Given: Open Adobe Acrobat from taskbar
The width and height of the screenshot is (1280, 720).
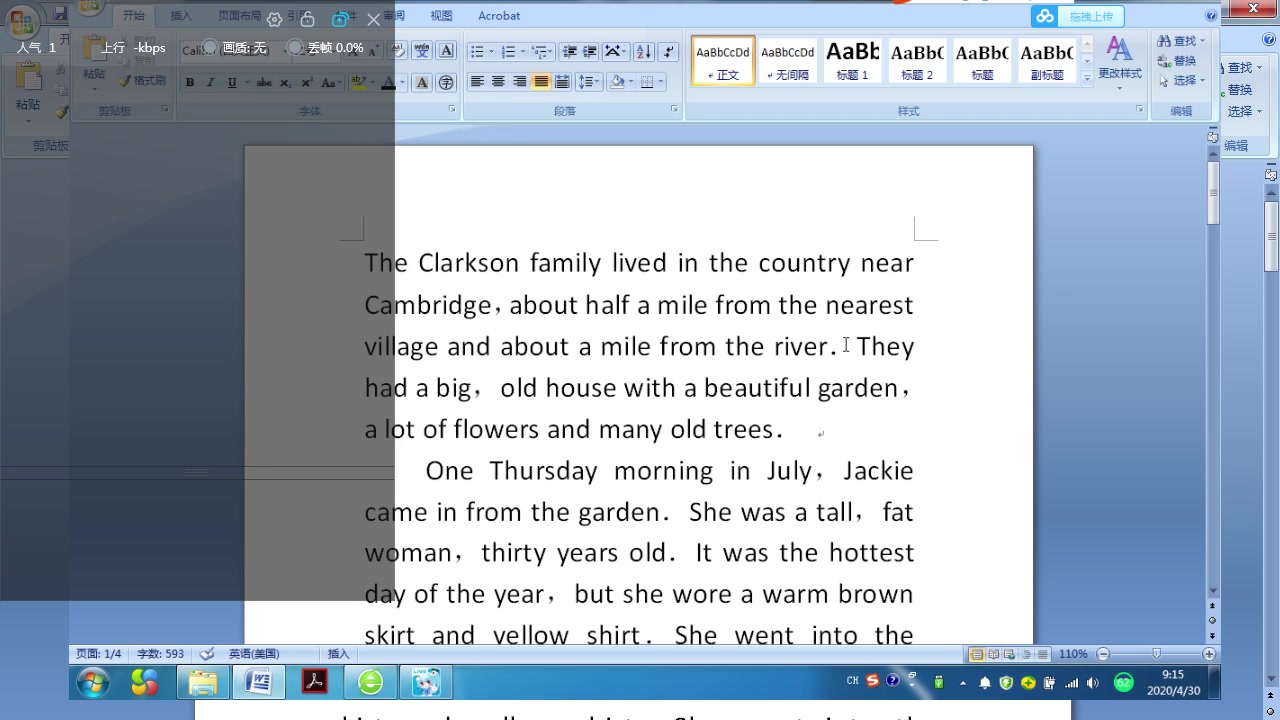Looking at the screenshot, I should pos(315,682).
